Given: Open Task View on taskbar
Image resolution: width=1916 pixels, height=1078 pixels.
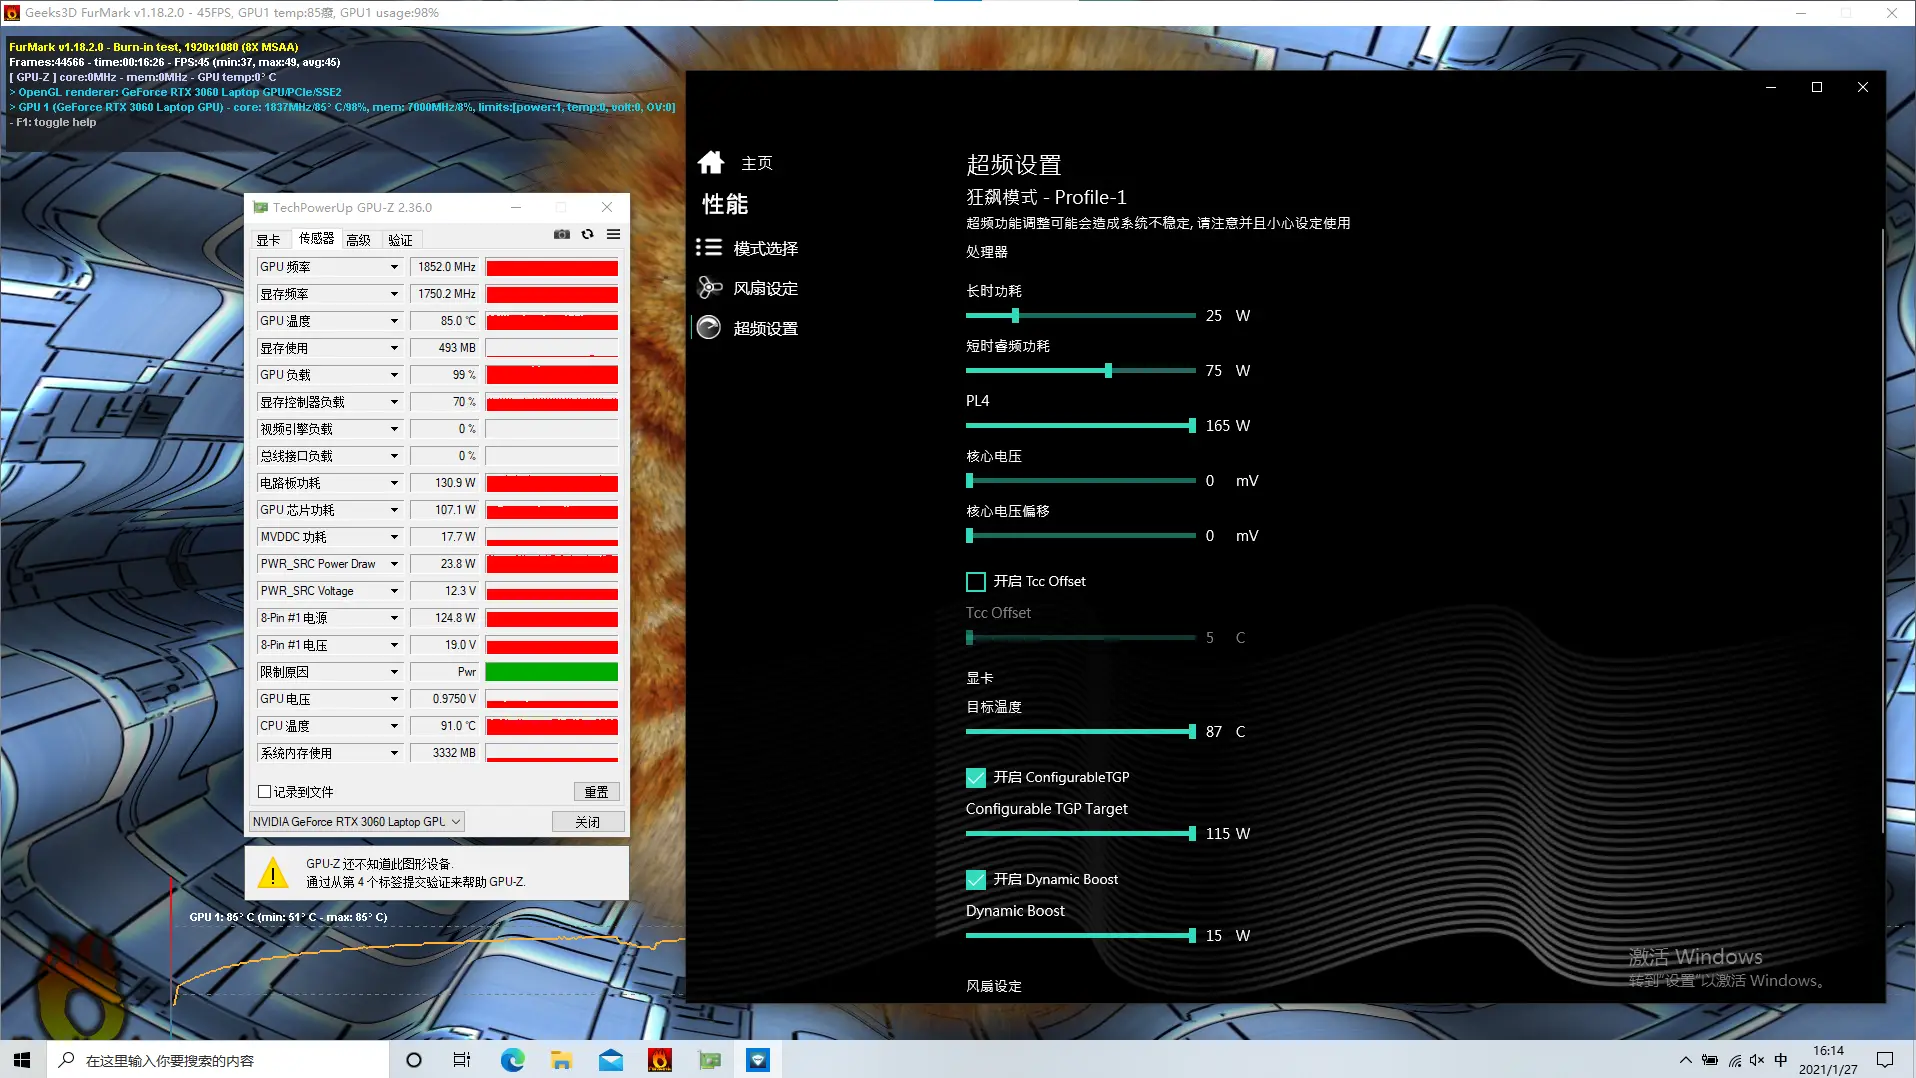Looking at the screenshot, I should (462, 1060).
